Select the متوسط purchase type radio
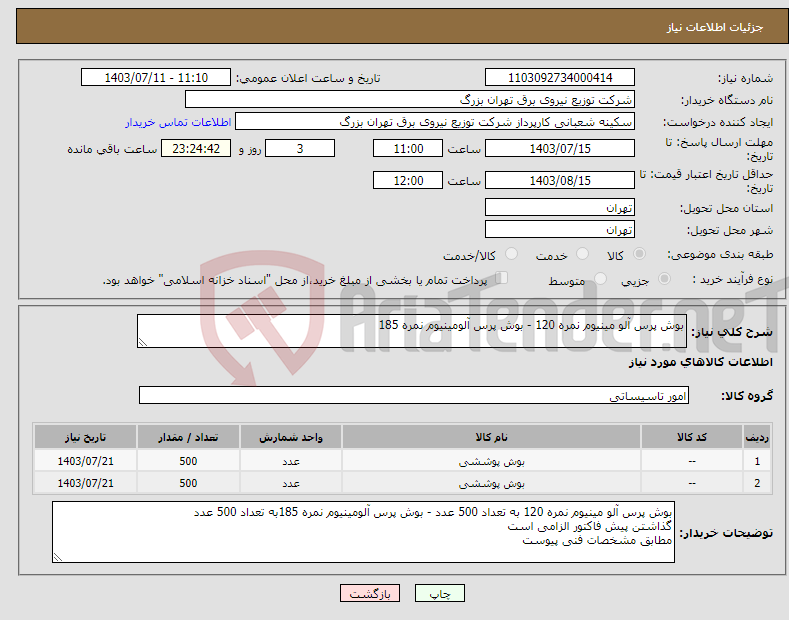 click(600, 279)
